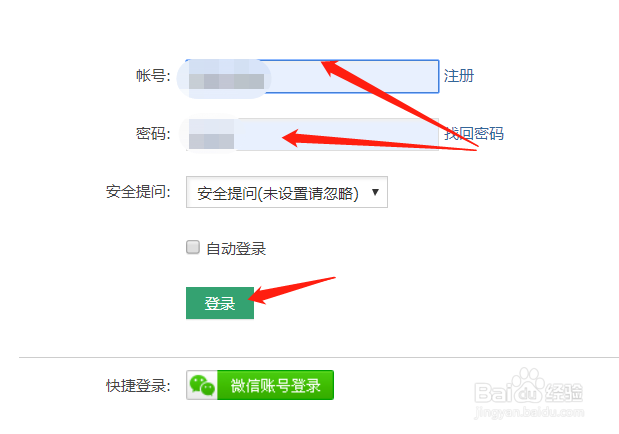Click the 帐号: field label
This screenshot has height=434, width=619.
[153, 75]
